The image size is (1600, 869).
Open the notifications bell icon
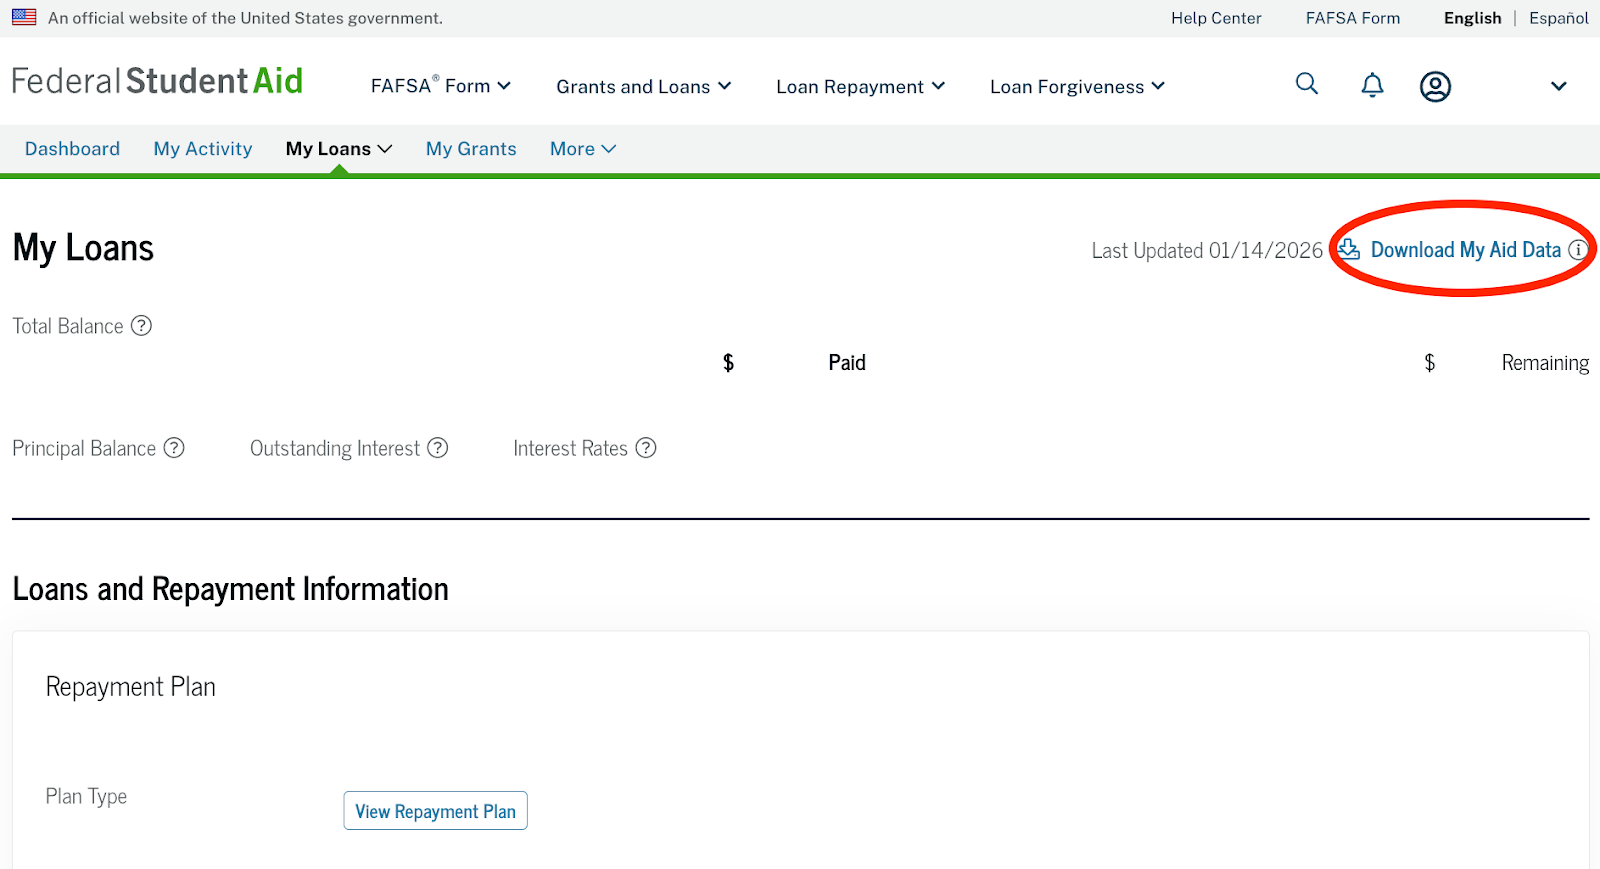click(x=1372, y=86)
